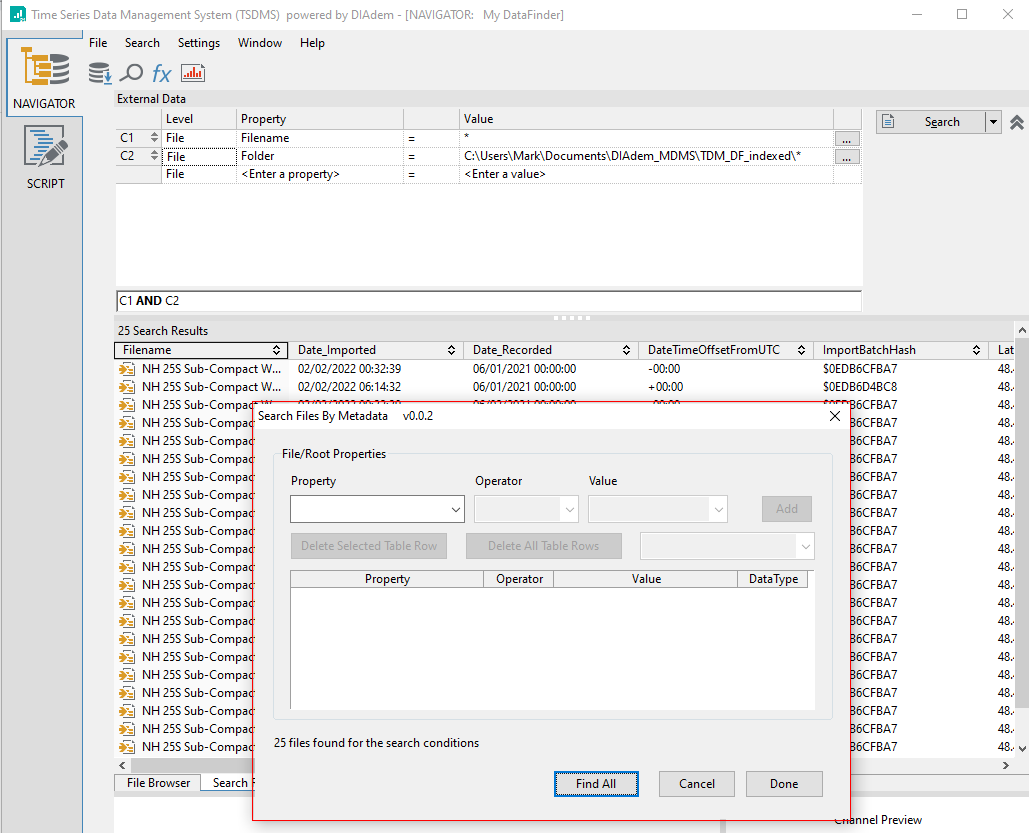1029x833 pixels.
Task: Click the Filename column sort arrows
Action: coord(277,350)
